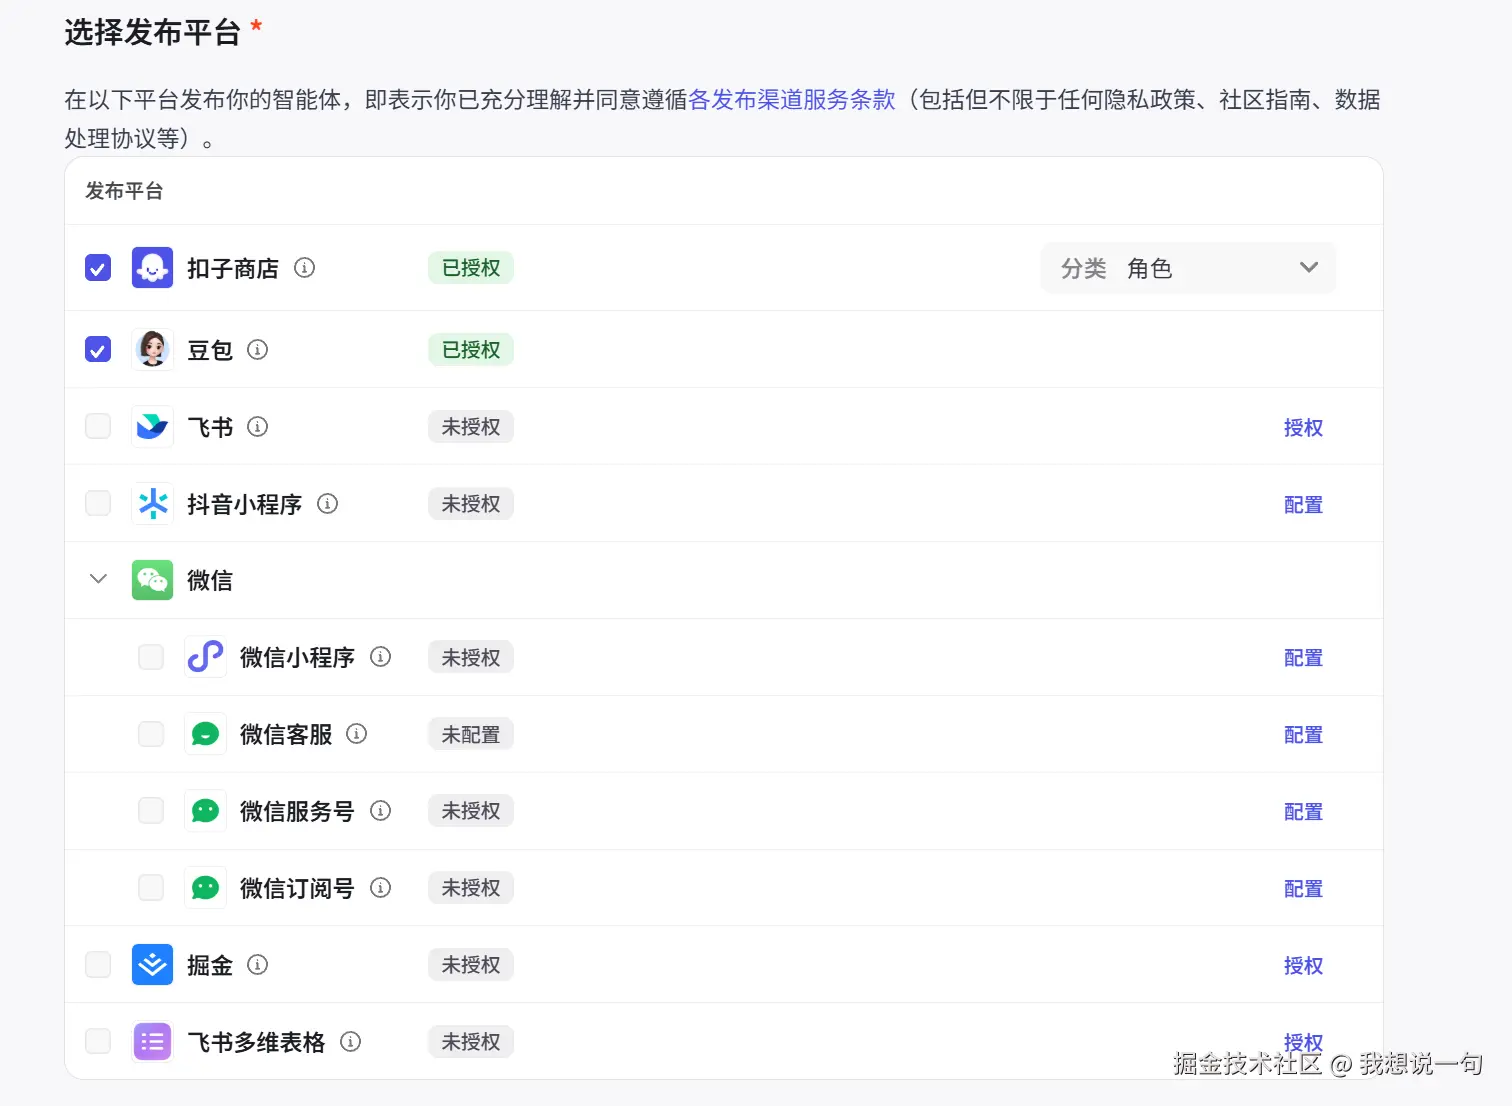This screenshot has width=1512, height=1106.
Task: Tick the 微信小程序 checkbox
Action: click(x=151, y=657)
